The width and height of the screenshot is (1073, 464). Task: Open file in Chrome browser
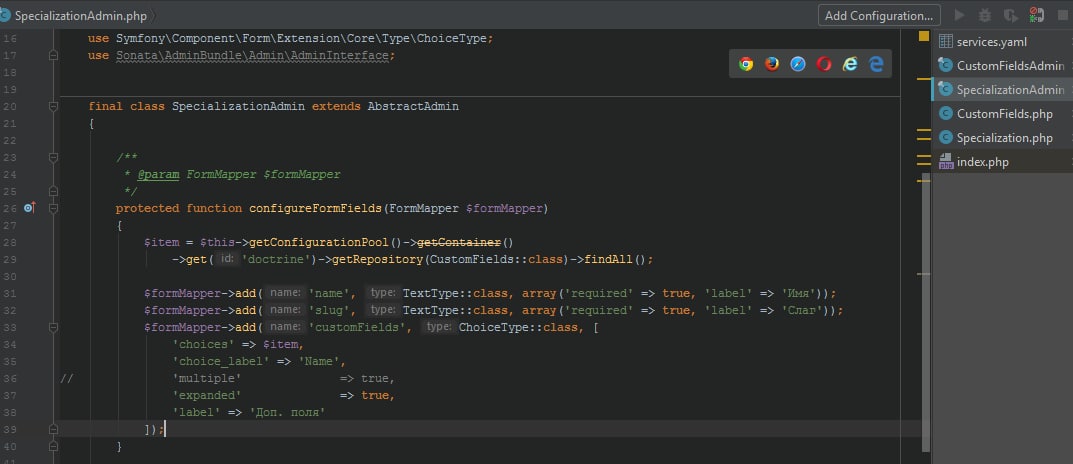coord(746,64)
